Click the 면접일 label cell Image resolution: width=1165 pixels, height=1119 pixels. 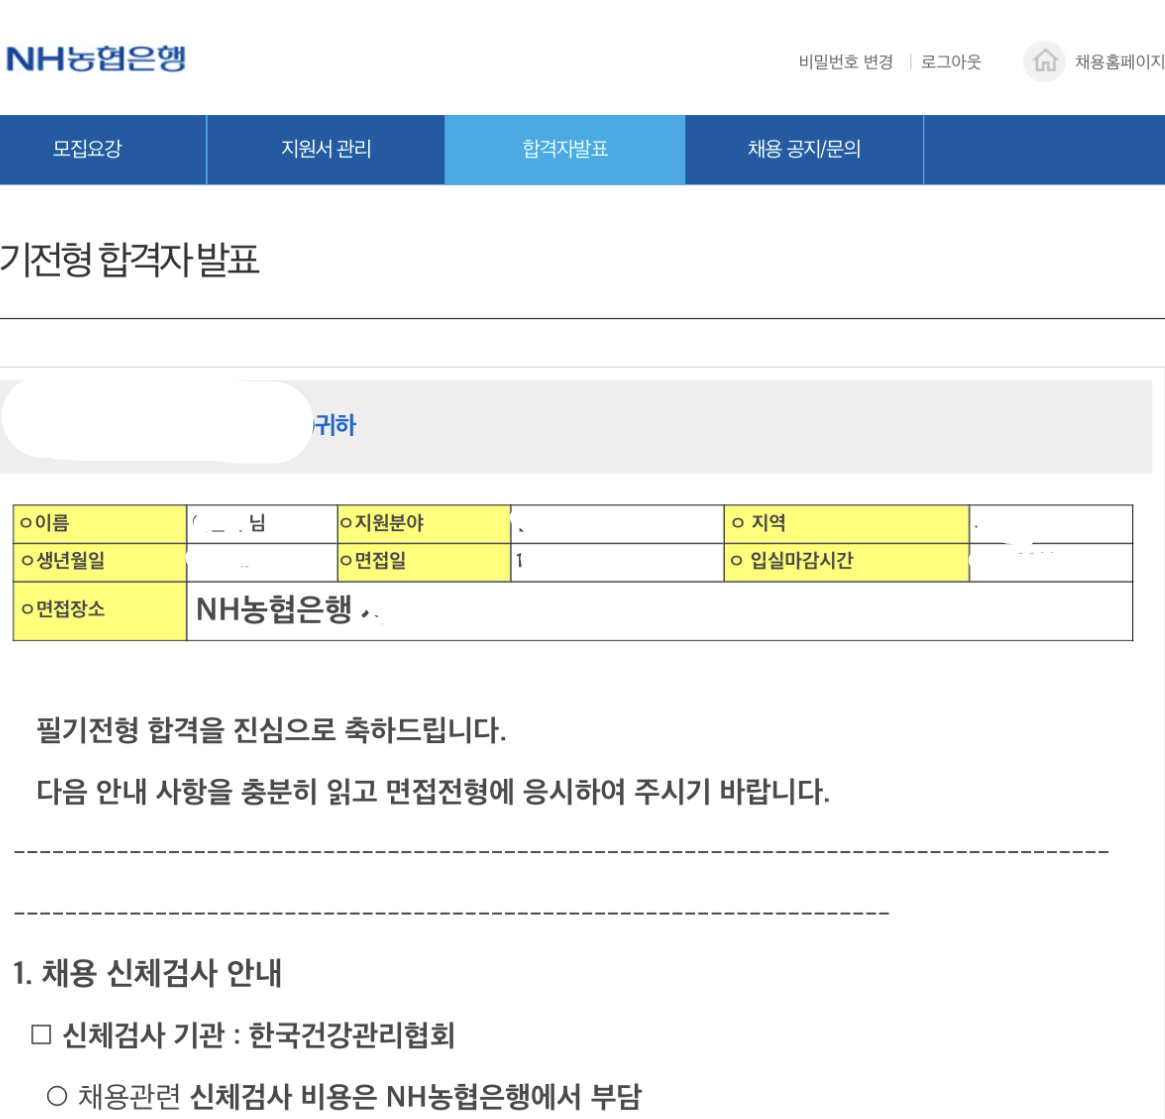tap(424, 562)
